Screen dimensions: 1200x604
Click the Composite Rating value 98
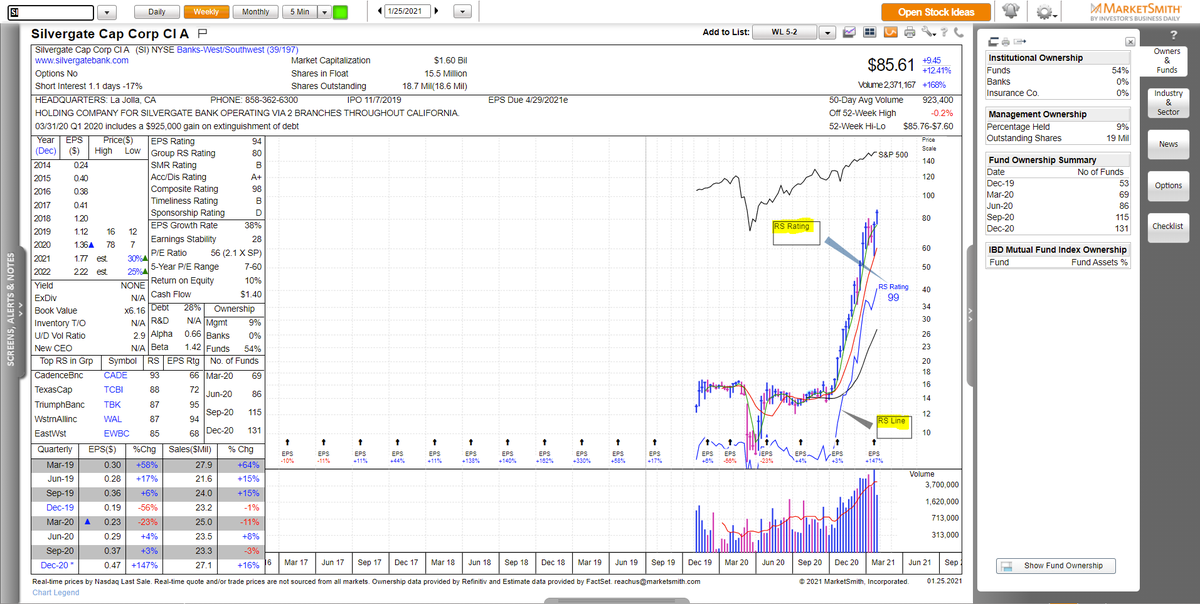click(x=257, y=189)
